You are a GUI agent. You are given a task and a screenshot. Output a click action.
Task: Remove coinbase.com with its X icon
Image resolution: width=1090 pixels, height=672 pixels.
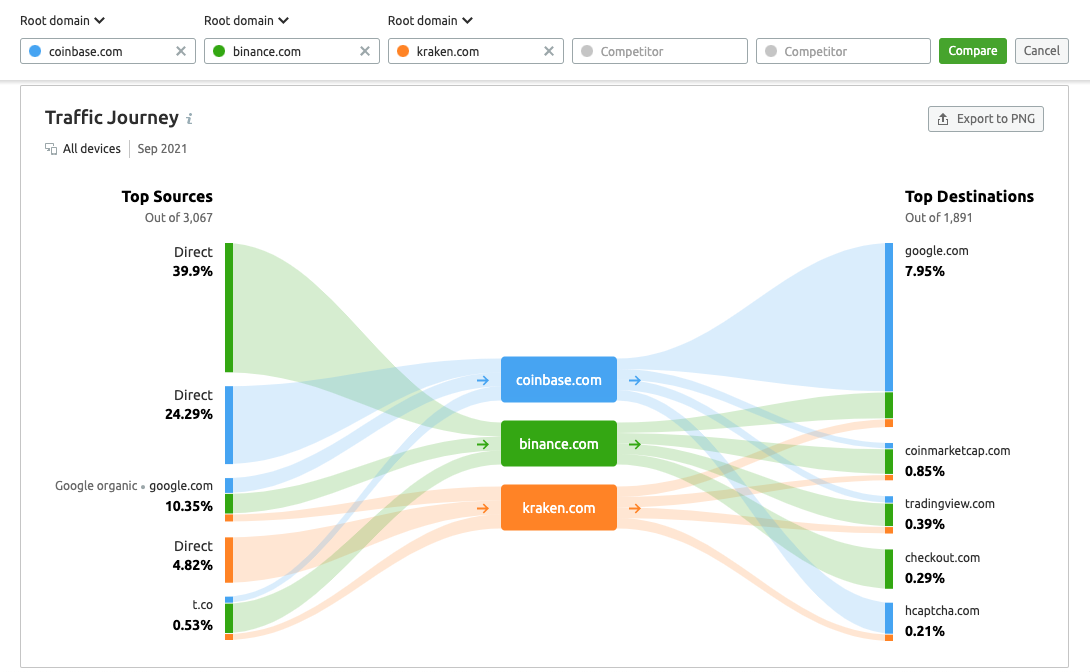coord(181,51)
